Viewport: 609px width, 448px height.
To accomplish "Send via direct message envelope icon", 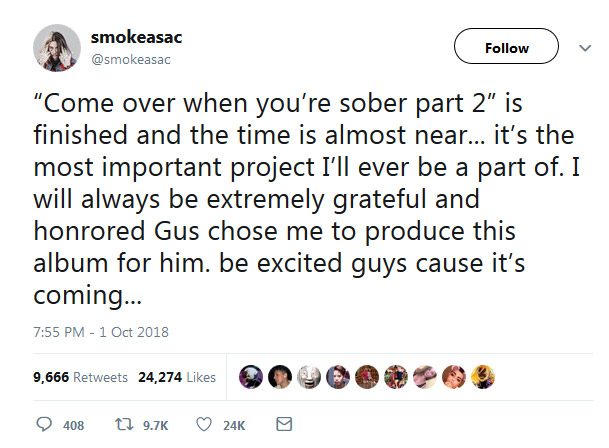I will coord(283,424).
